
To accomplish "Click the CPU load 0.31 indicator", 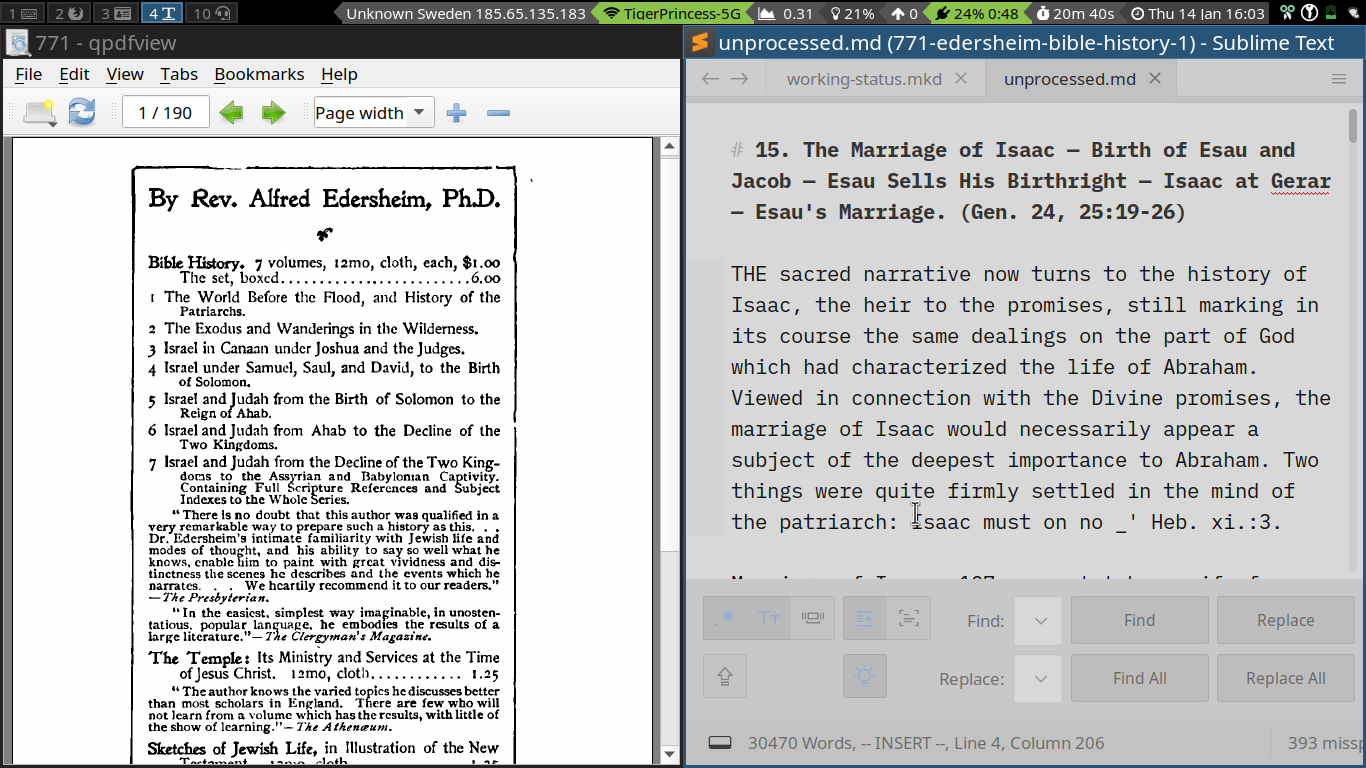I will (x=786, y=13).
